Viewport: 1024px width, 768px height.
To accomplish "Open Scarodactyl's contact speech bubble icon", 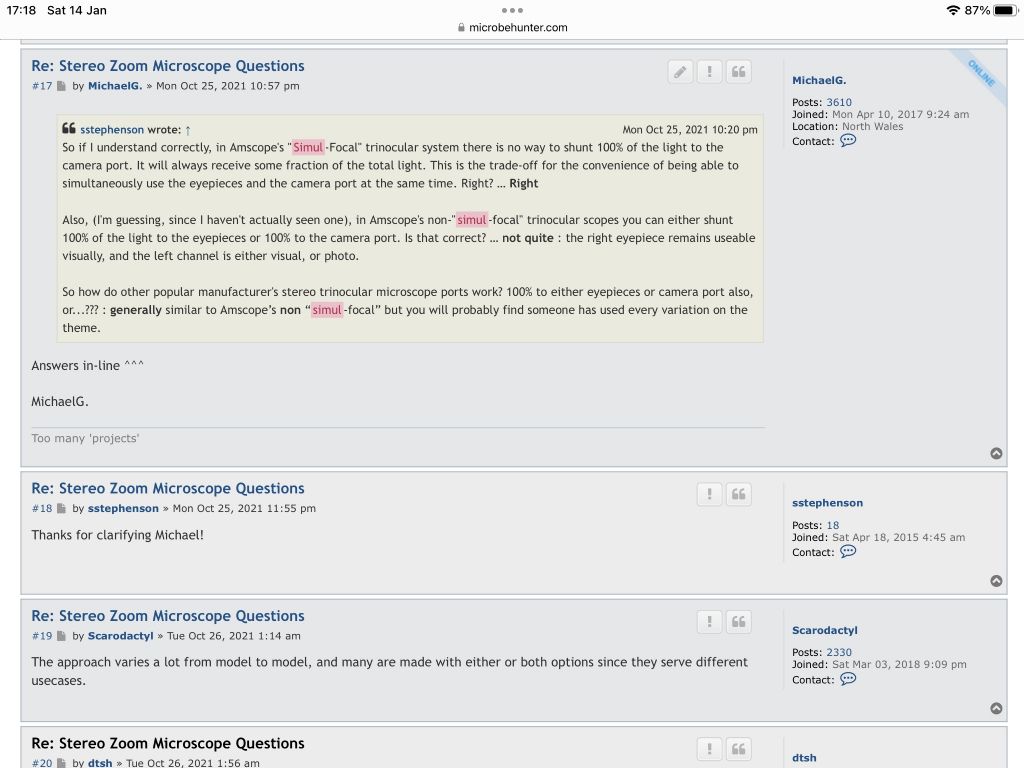I will pyautogui.click(x=848, y=679).
